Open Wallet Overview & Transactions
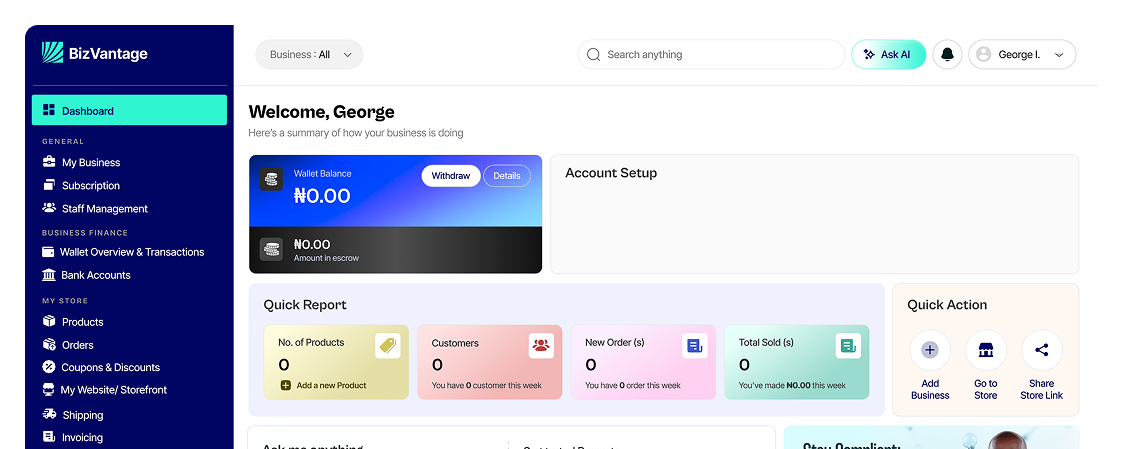Screen dimensions: 1123x449 [x=131, y=252]
